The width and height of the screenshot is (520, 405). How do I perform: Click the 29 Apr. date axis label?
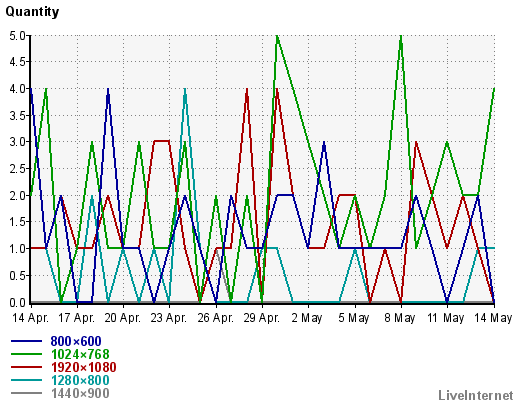pos(261,318)
